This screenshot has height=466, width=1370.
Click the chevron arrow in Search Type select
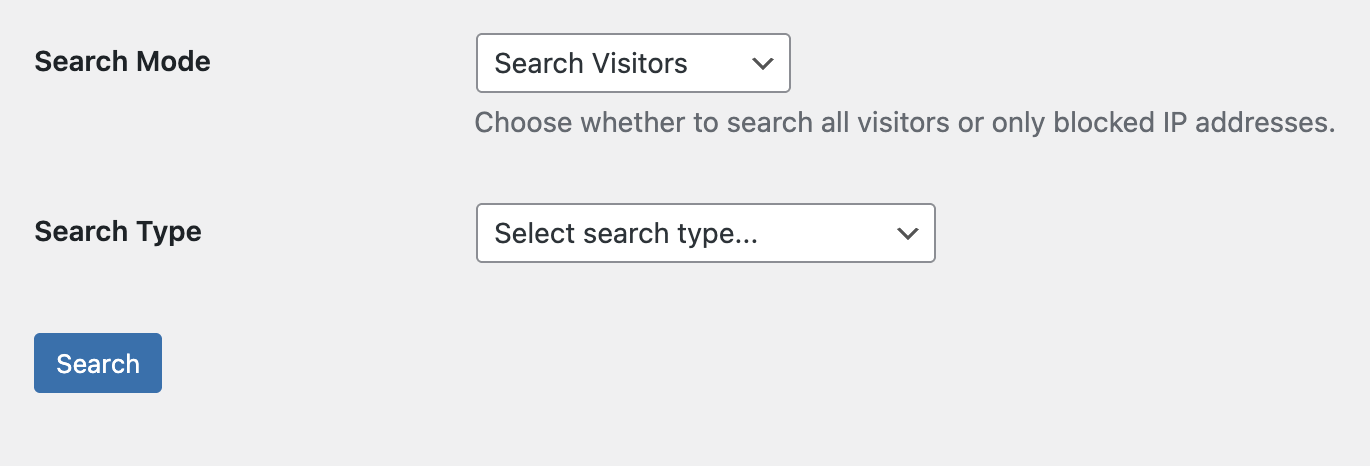(907, 233)
